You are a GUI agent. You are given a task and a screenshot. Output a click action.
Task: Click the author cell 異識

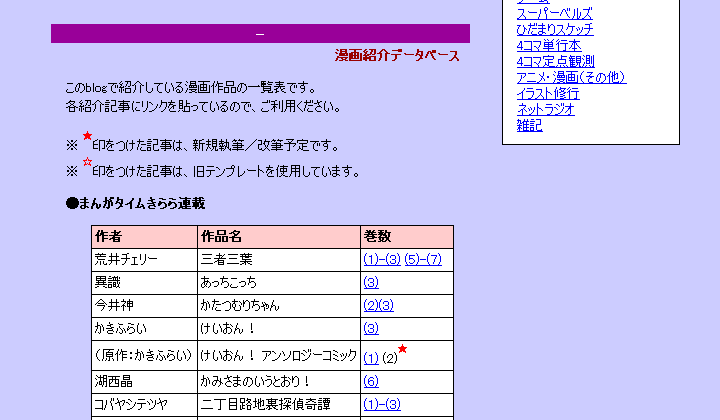pyautogui.click(x=144, y=283)
